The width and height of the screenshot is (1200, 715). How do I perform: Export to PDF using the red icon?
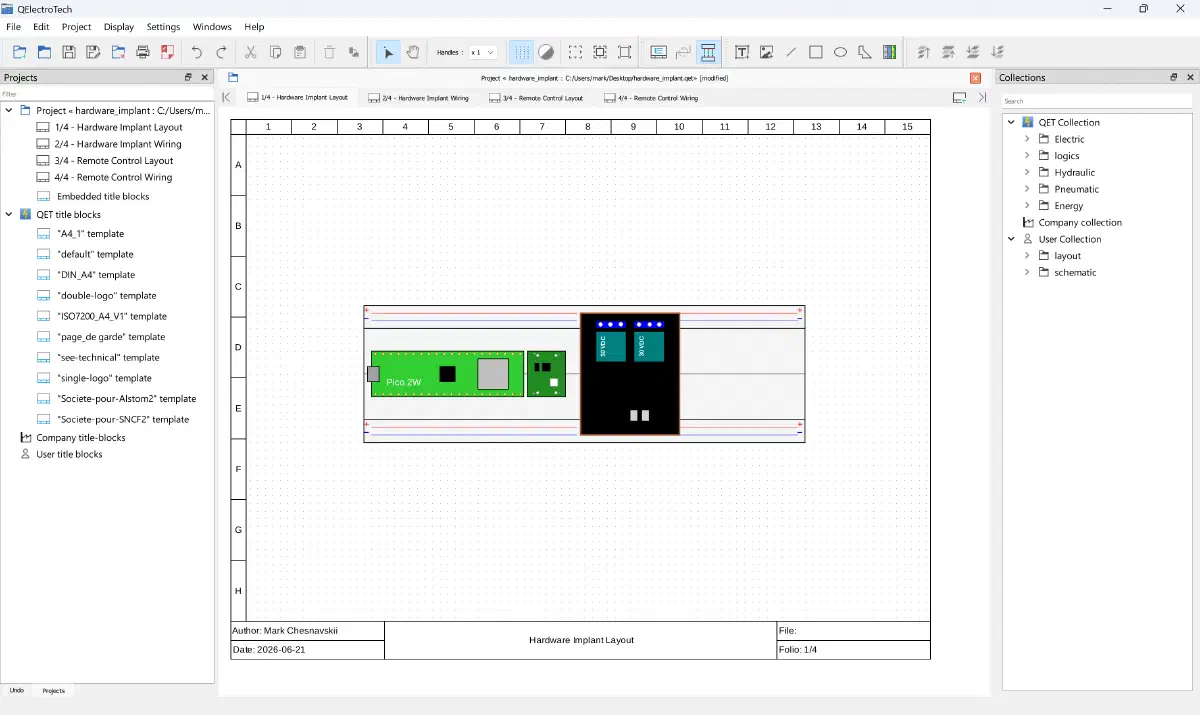(168, 52)
